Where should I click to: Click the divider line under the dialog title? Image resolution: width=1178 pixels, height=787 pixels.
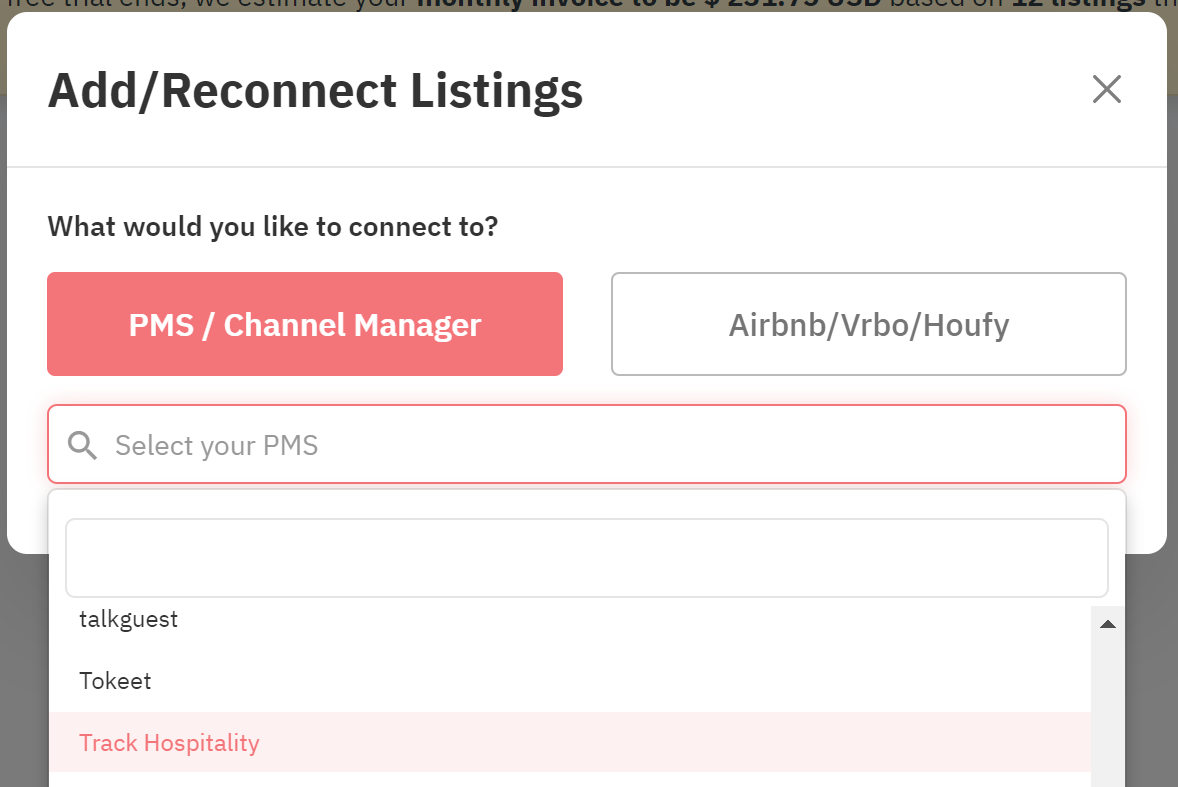(587, 167)
